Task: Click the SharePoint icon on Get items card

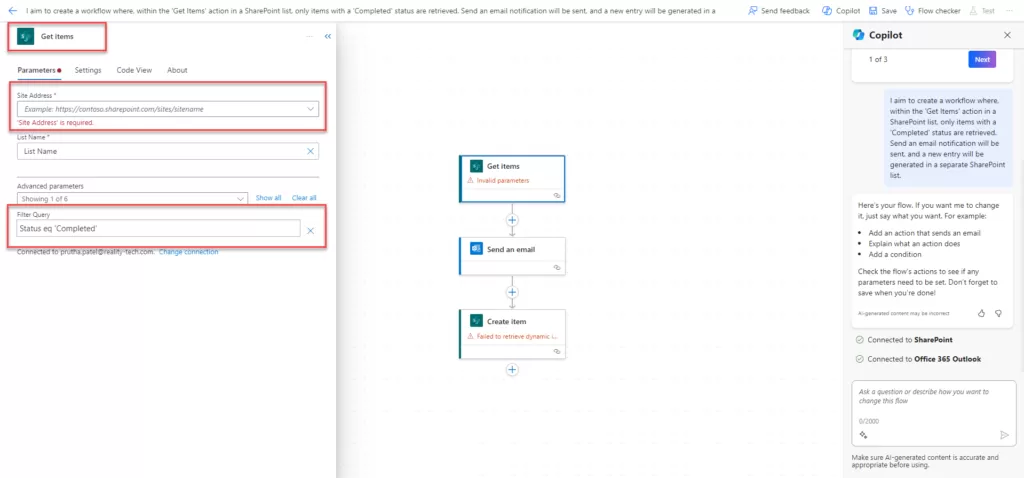Action: coord(476,167)
